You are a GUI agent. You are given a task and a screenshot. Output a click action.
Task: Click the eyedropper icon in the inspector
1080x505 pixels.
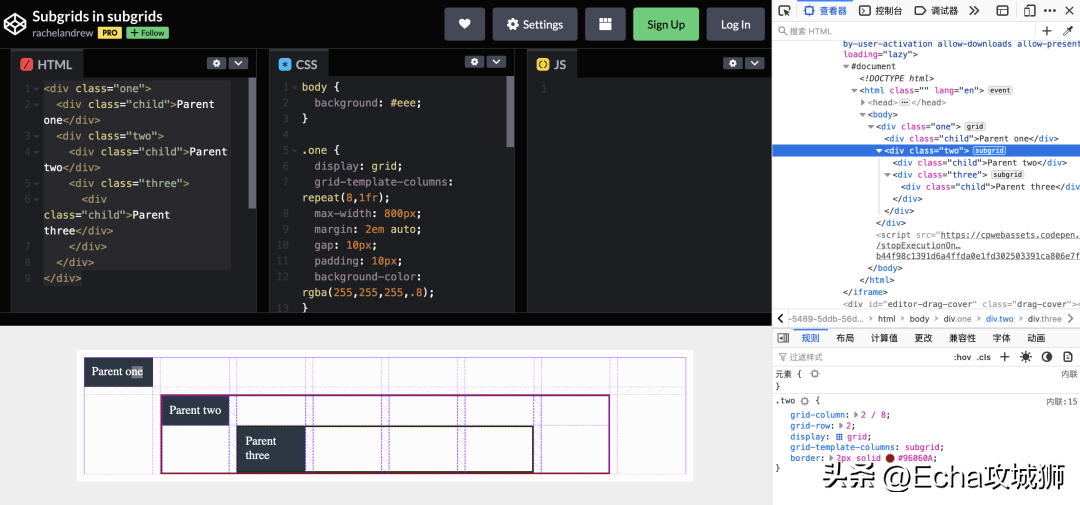tap(1067, 31)
